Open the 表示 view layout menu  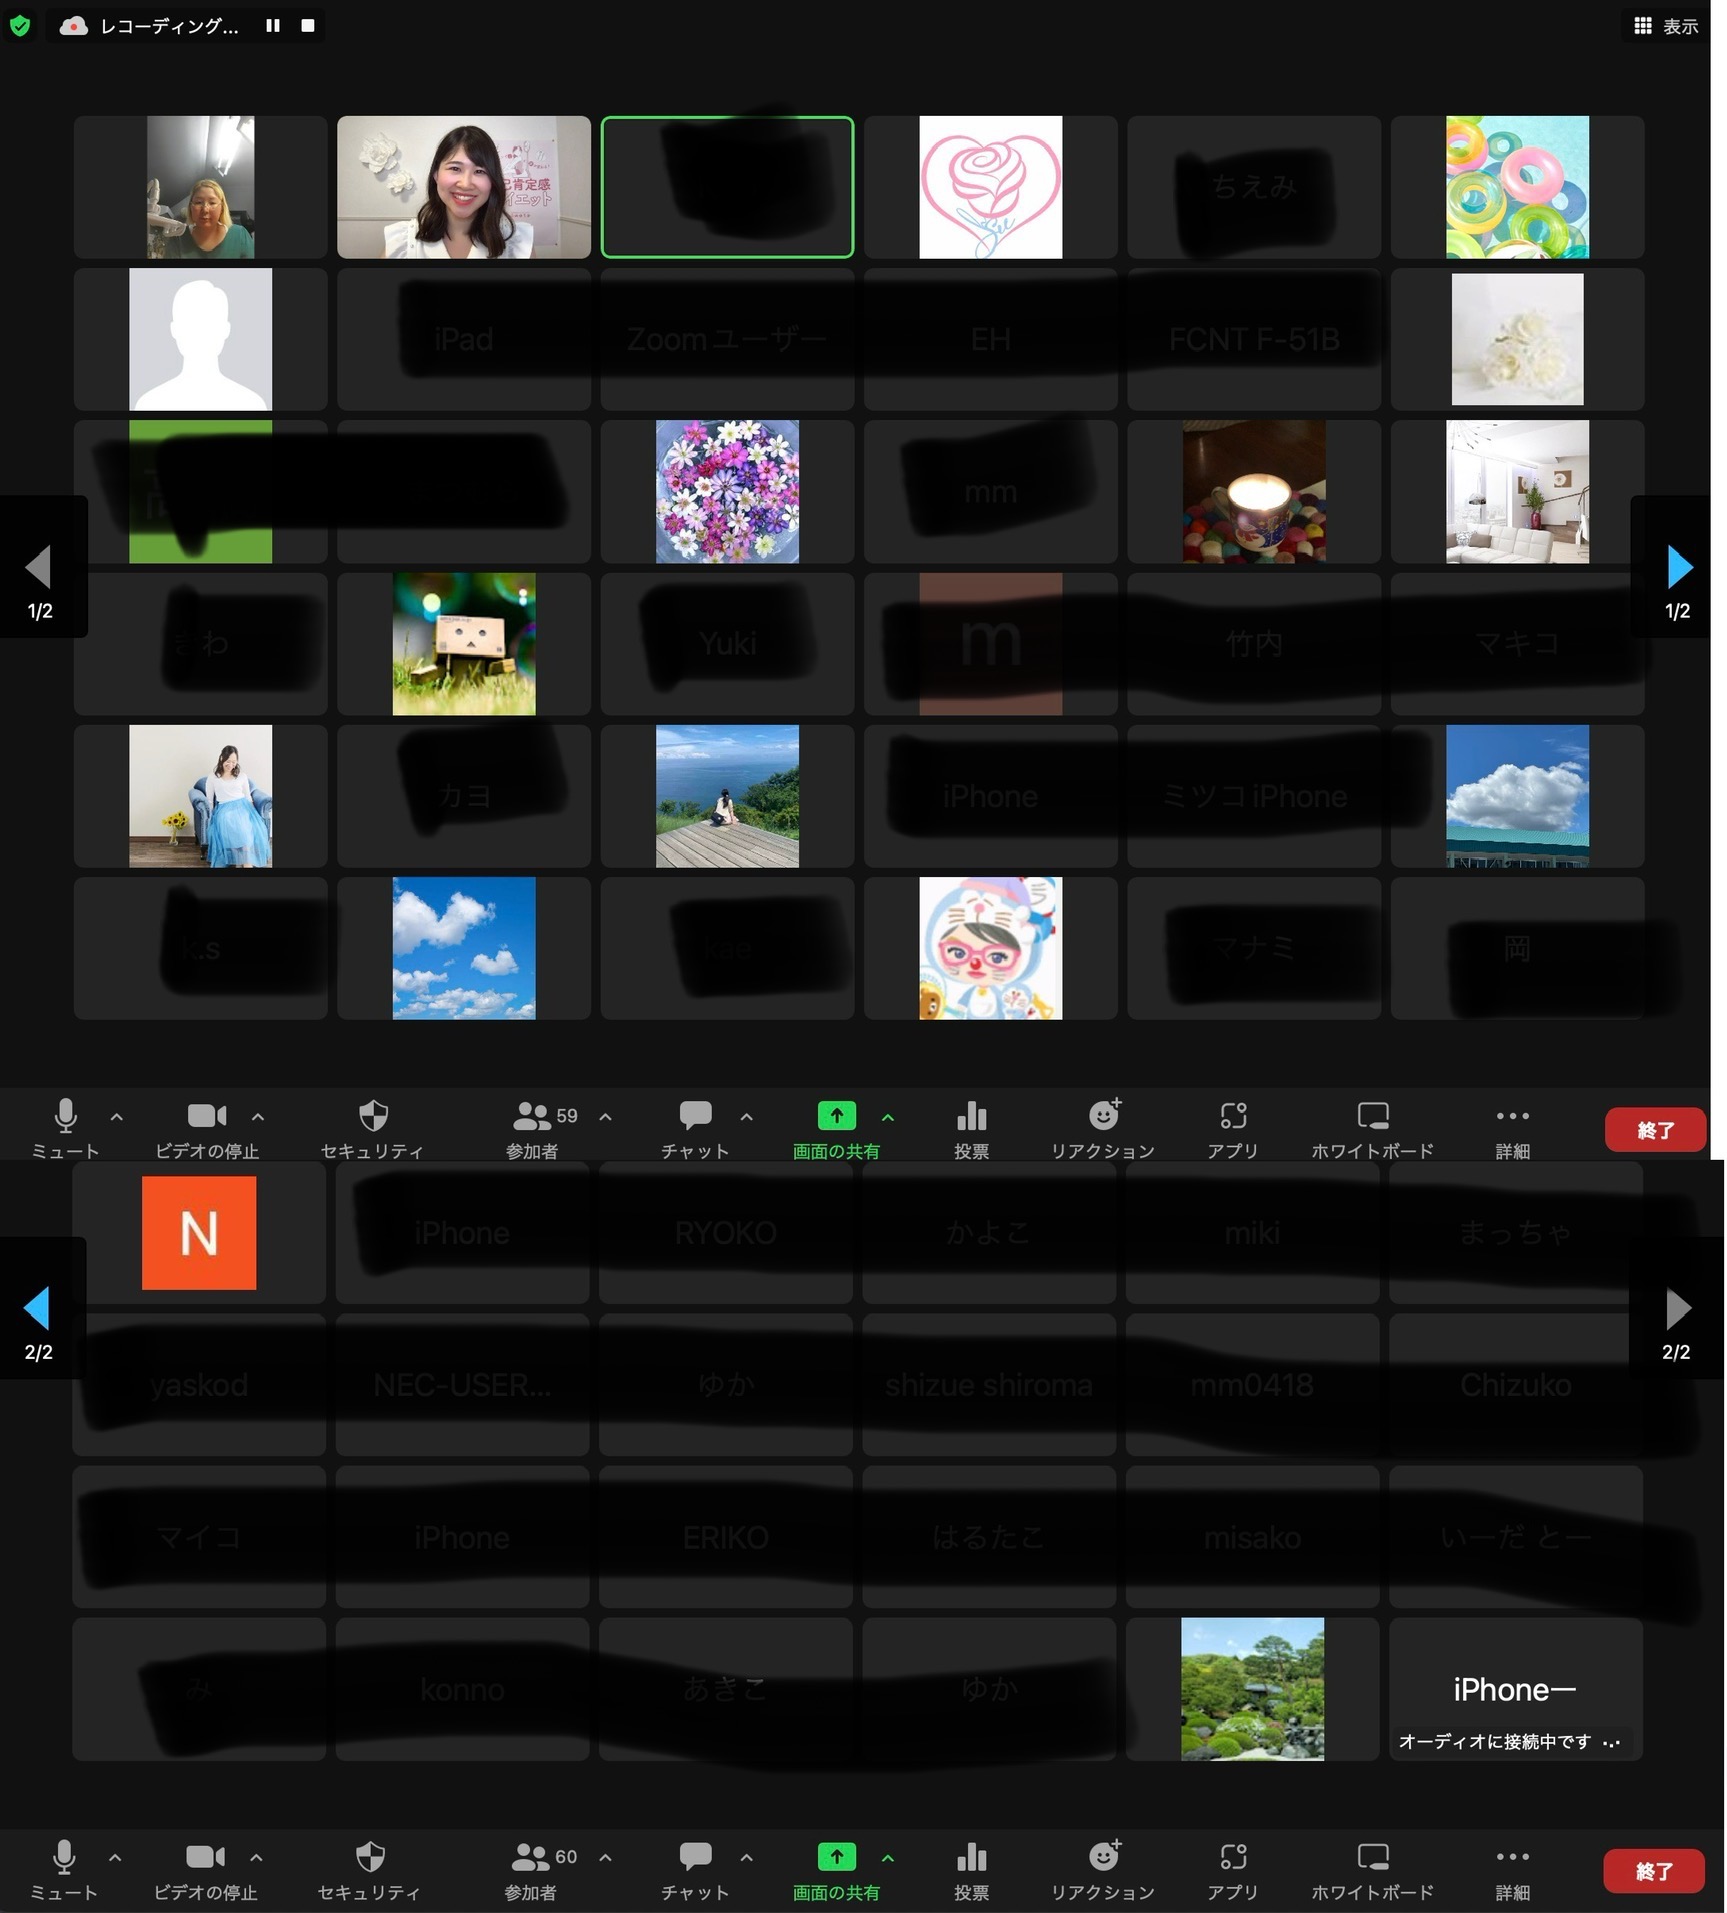click(1666, 26)
